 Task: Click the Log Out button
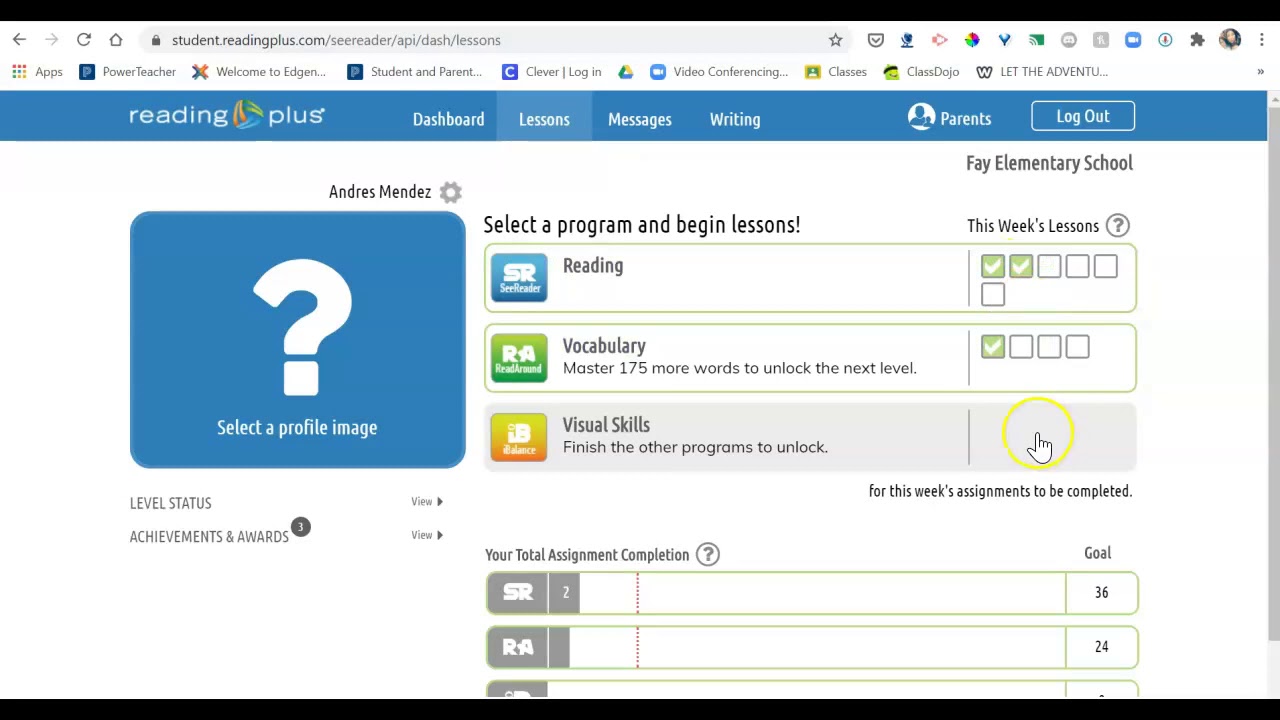(1083, 116)
